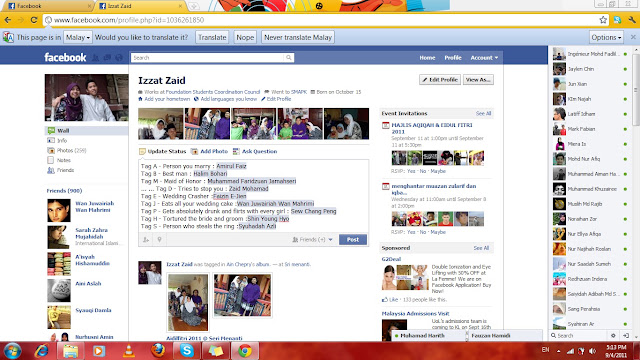Select Add Photo composer tab
The image size is (640, 360).
209,151
